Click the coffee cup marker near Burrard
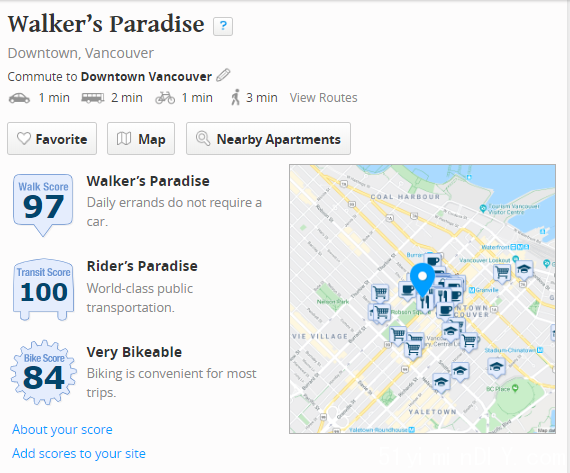The width and height of the screenshot is (570, 473). click(x=433, y=261)
